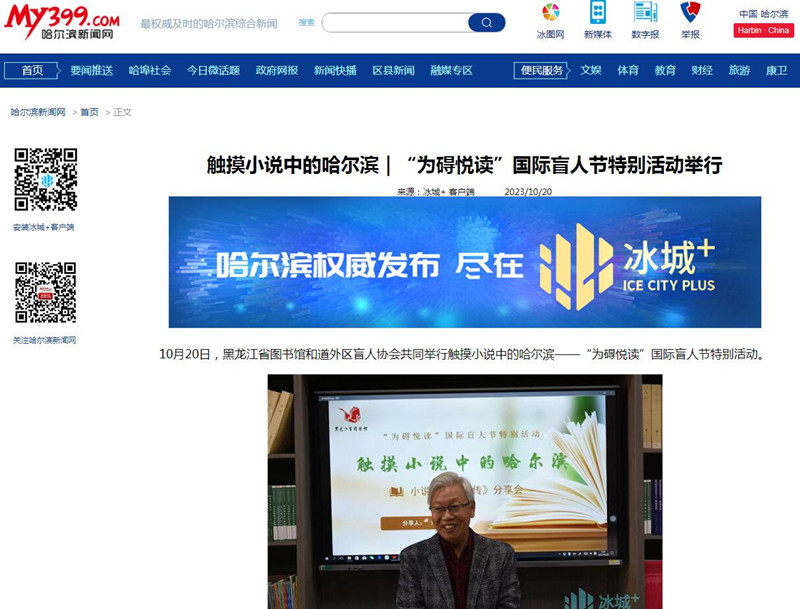The height and width of the screenshot is (609, 800).
Task: Click the 冰城+ ICE CITY PLUS banner
Action: coord(464,262)
